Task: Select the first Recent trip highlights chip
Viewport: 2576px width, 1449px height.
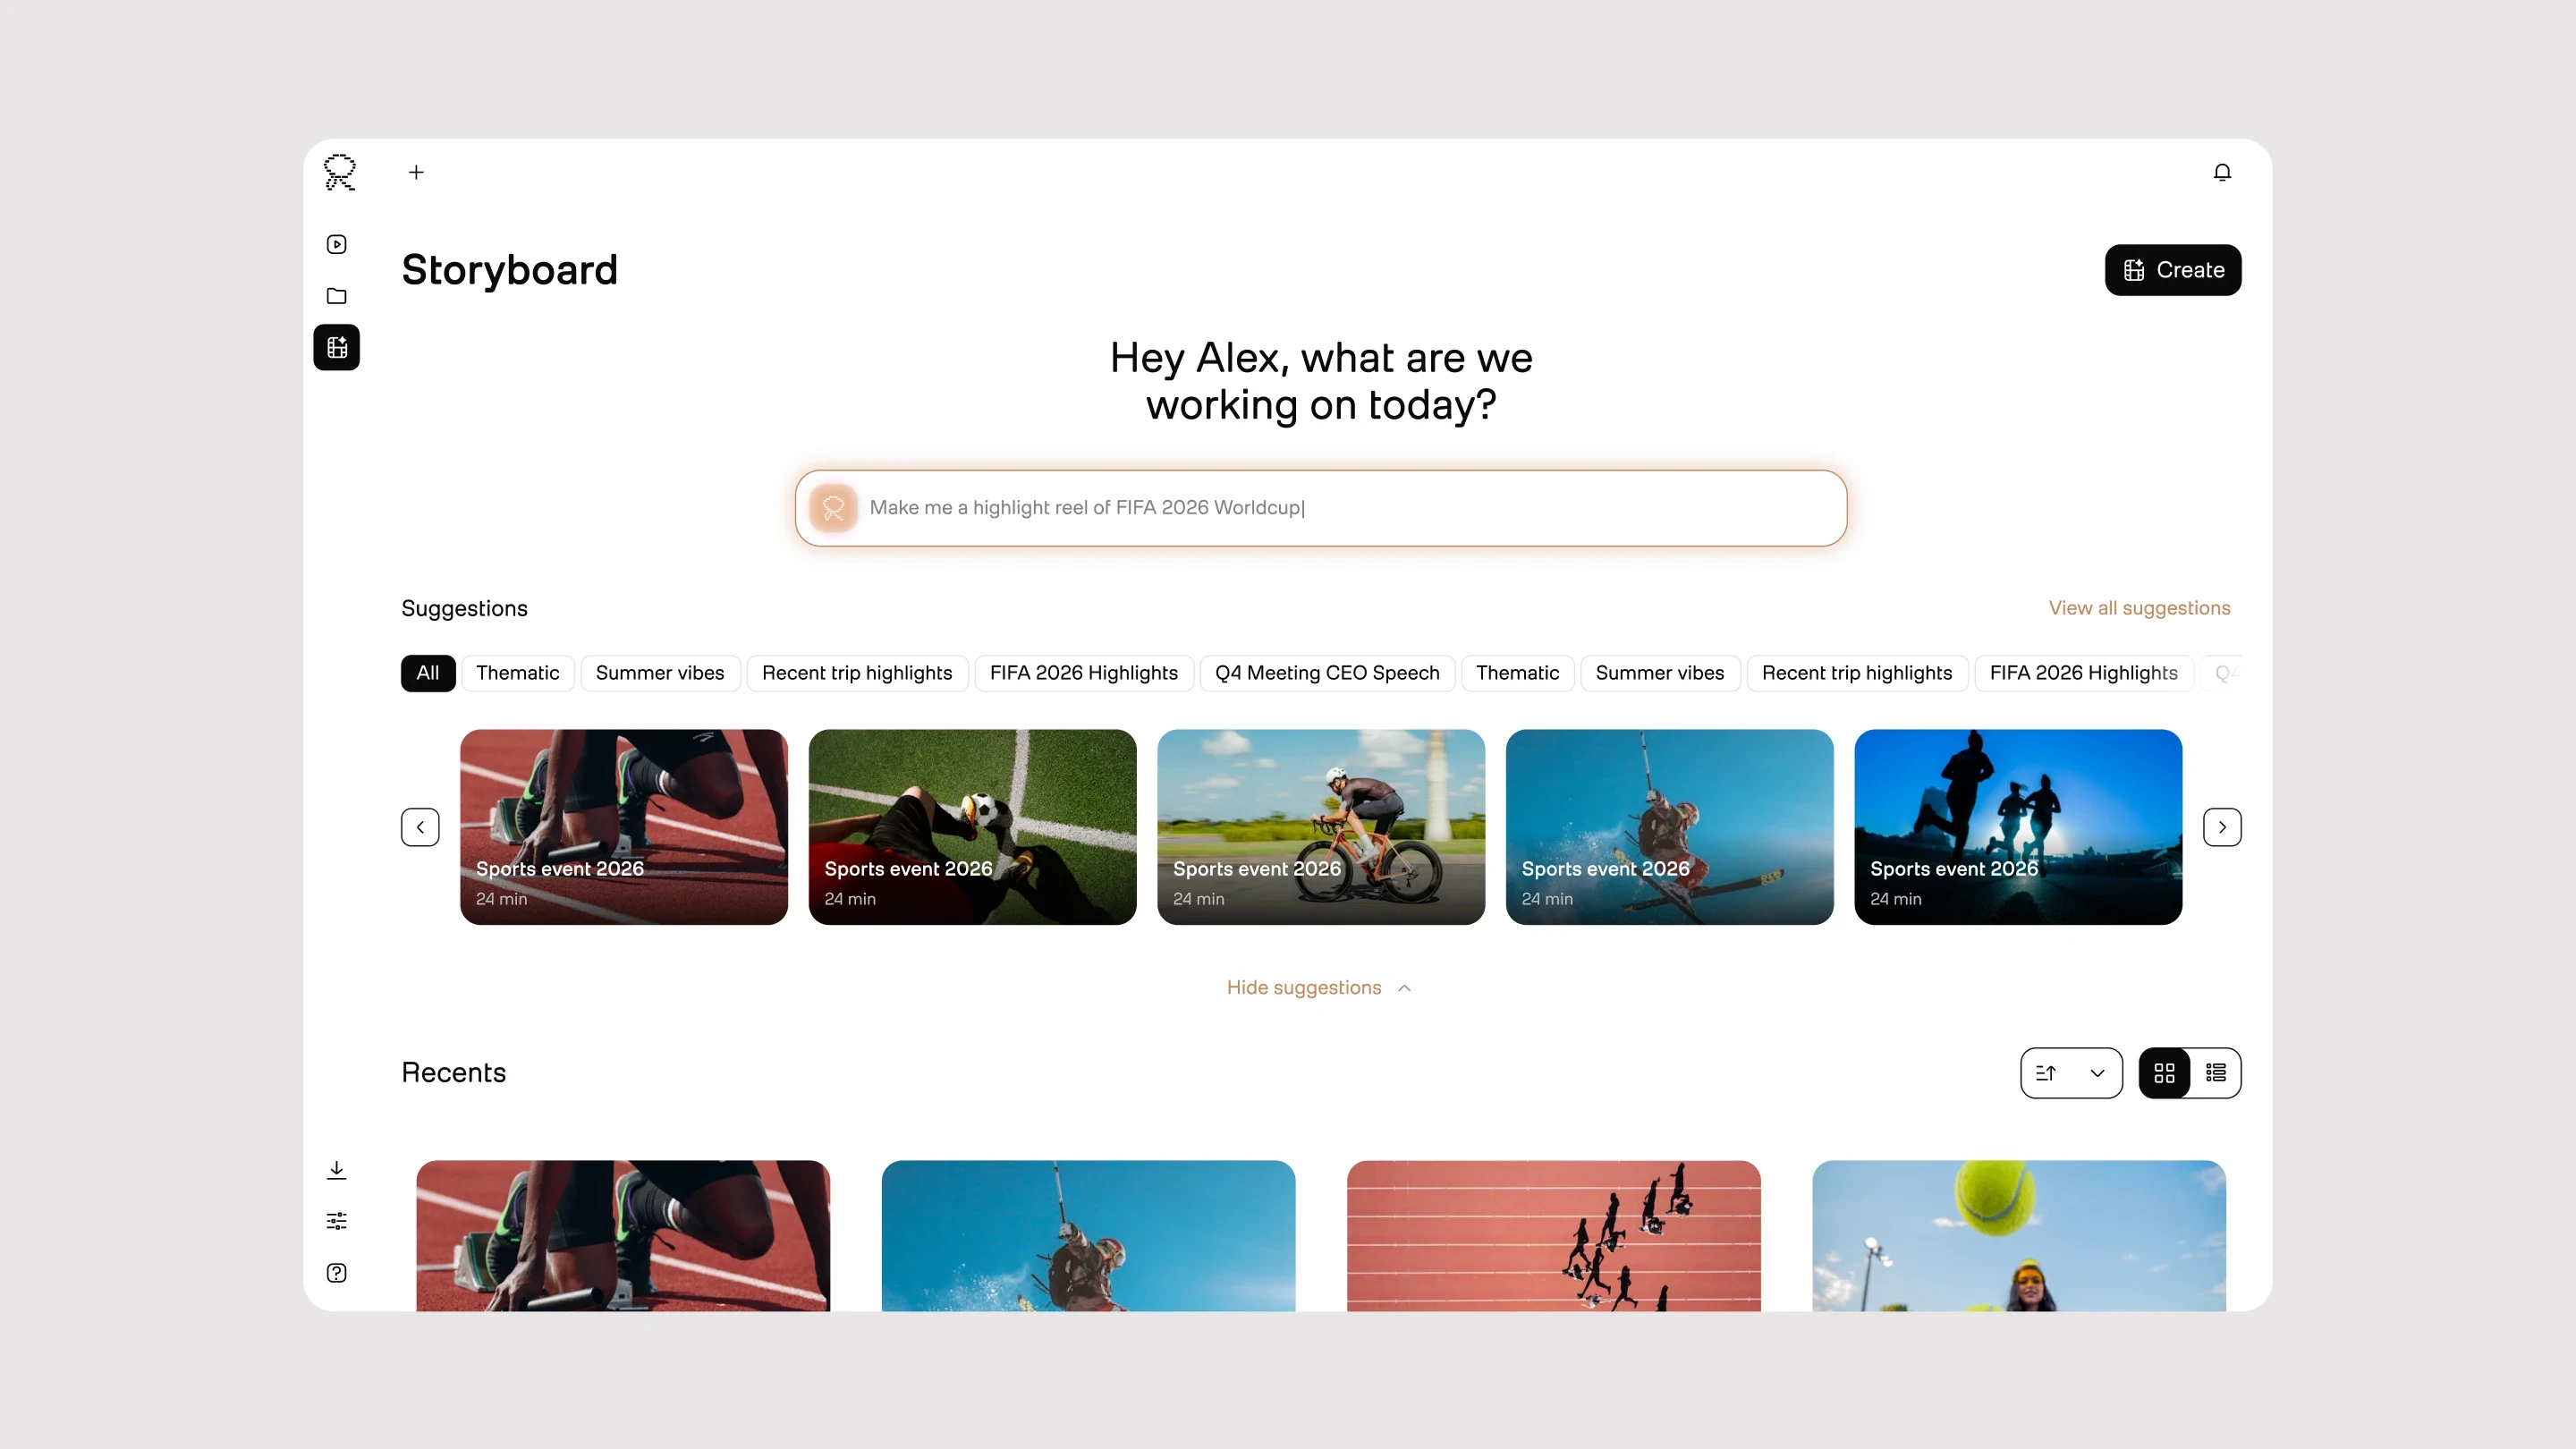Action: coord(857,673)
